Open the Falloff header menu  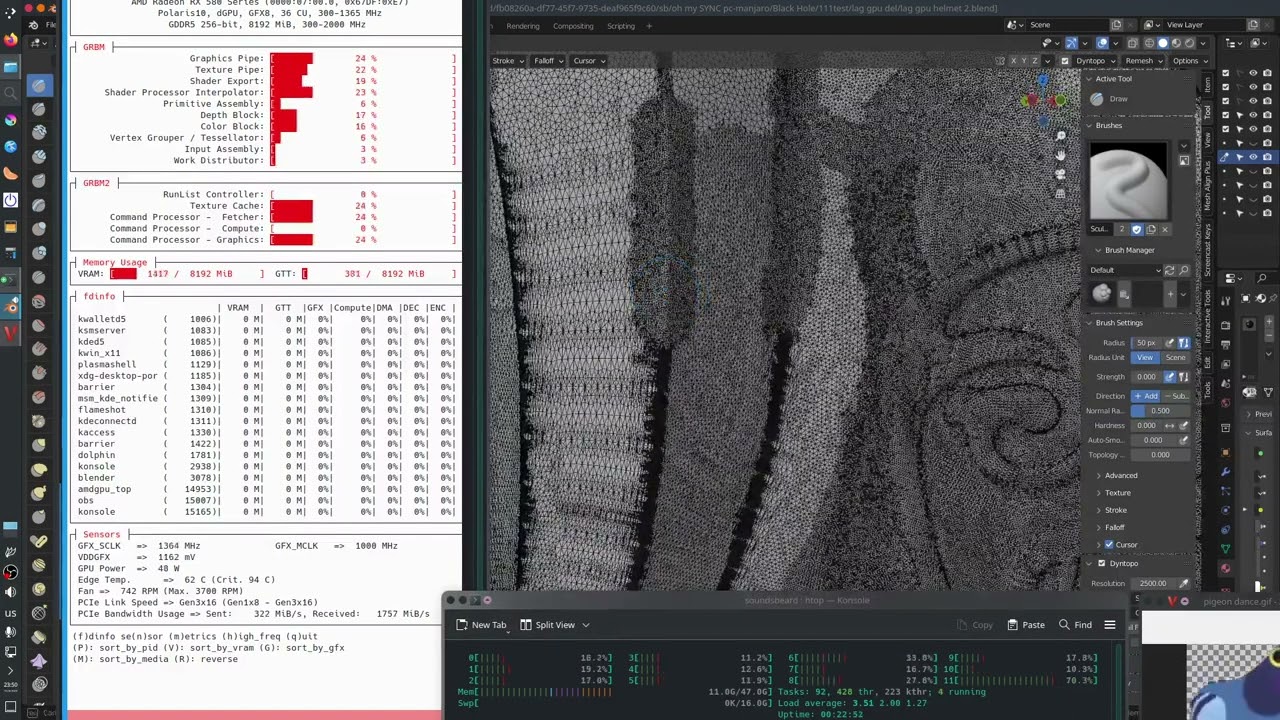coord(548,61)
